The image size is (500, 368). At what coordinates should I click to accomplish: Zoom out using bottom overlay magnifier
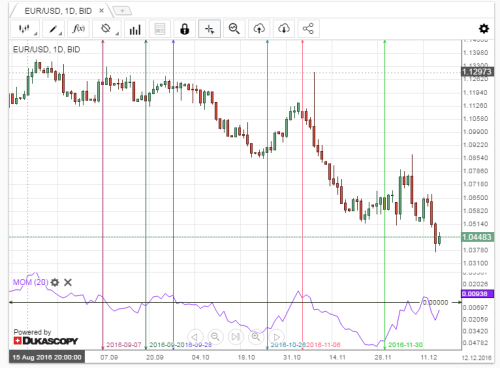215,337
